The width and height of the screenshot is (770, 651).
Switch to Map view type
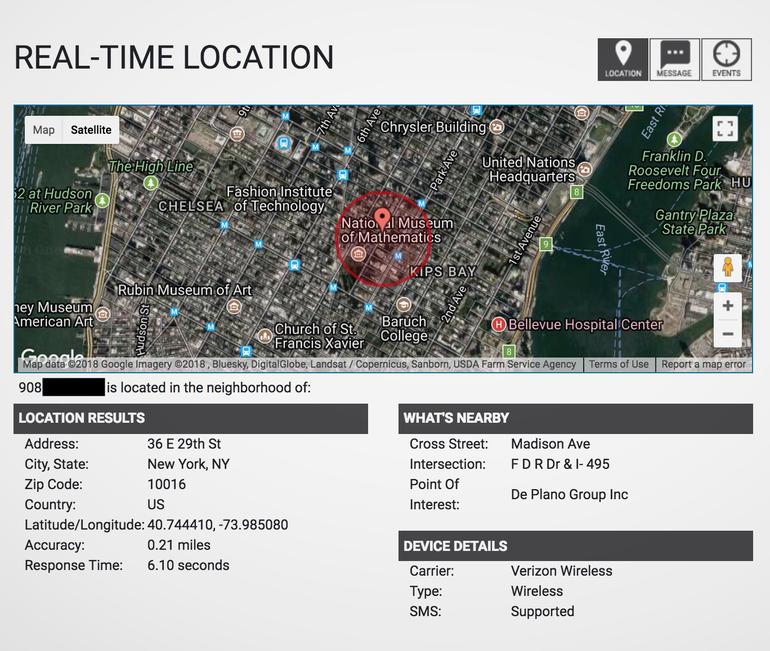click(44, 130)
